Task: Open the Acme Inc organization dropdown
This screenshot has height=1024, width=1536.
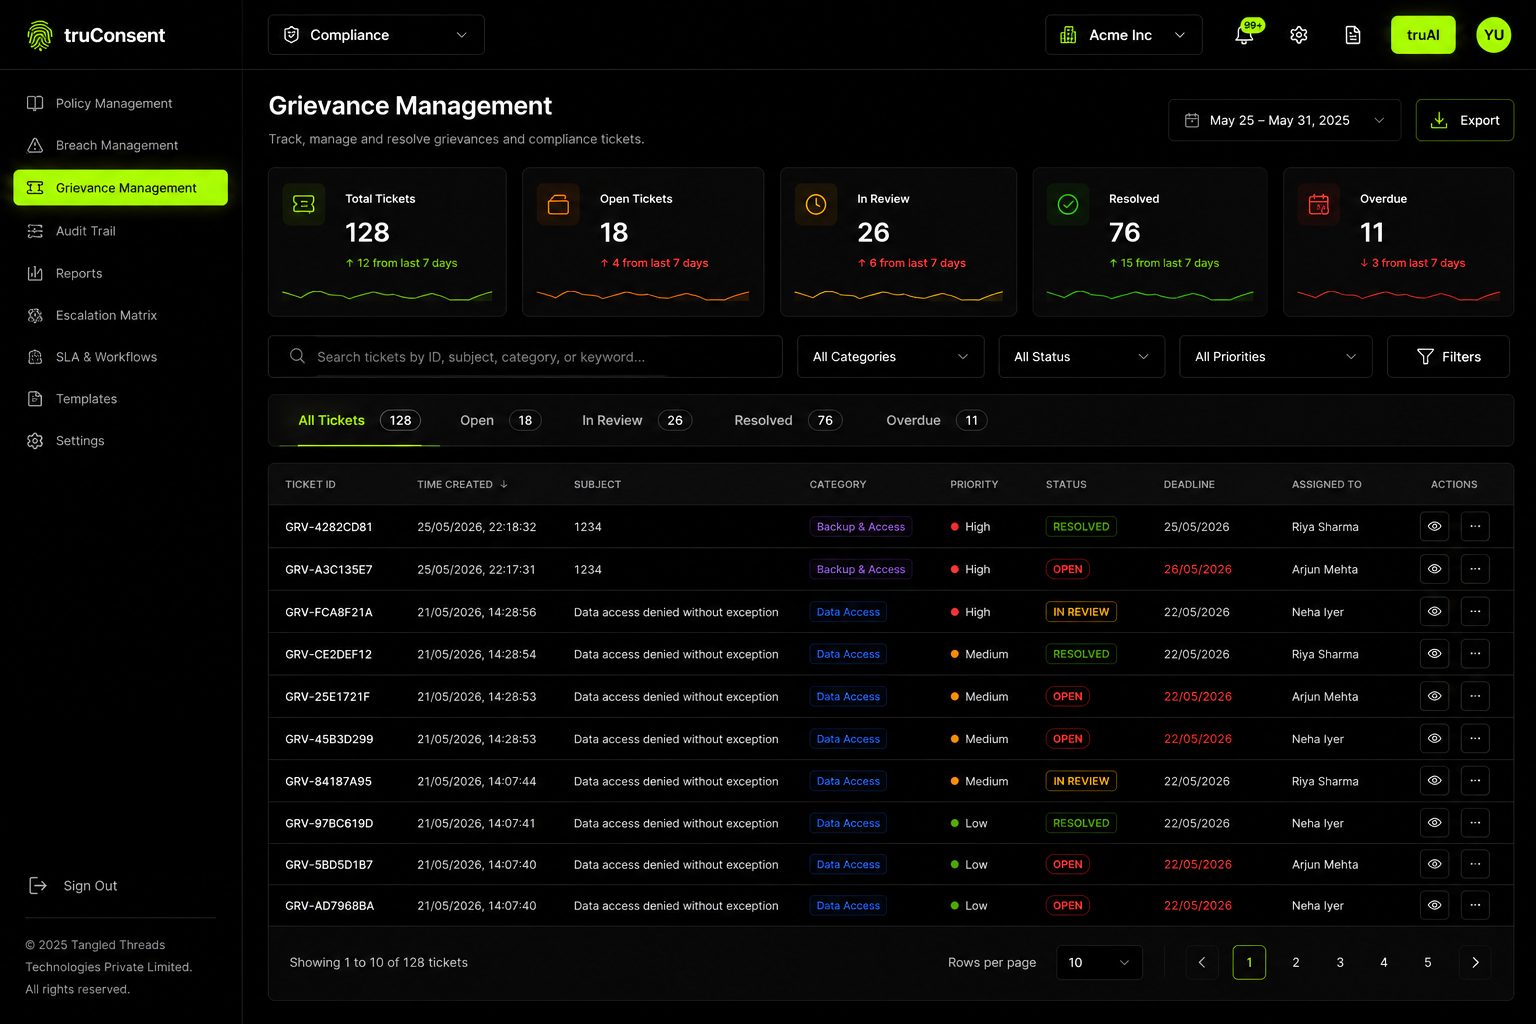Action: point(1124,35)
